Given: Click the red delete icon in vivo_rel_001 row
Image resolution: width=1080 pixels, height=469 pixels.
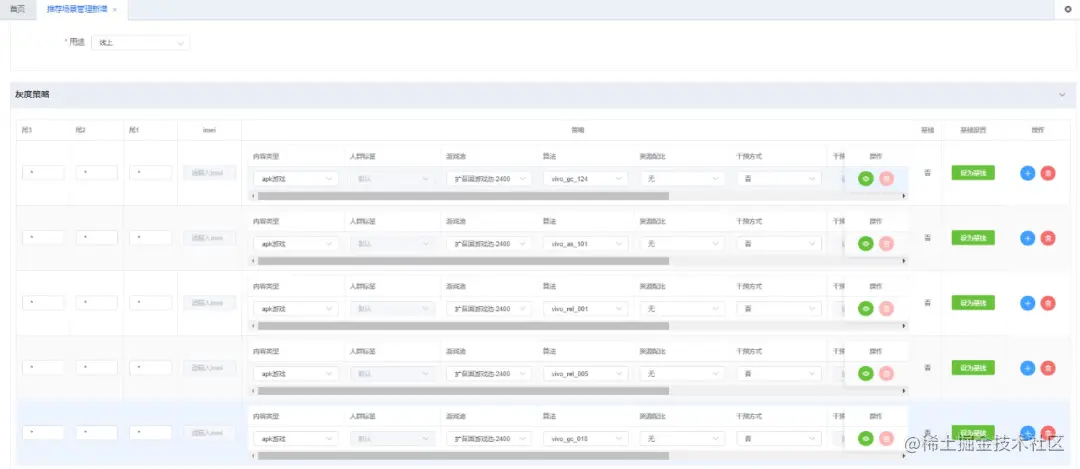Looking at the screenshot, I should click(1048, 302).
